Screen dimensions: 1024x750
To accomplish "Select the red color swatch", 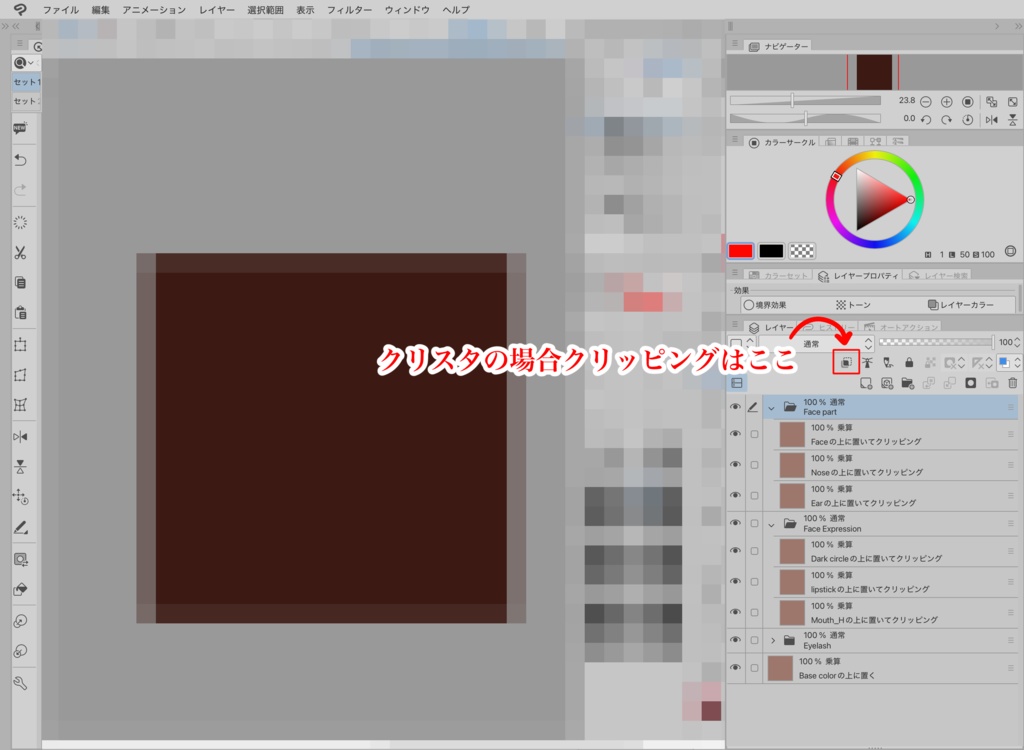I will tap(741, 248).
